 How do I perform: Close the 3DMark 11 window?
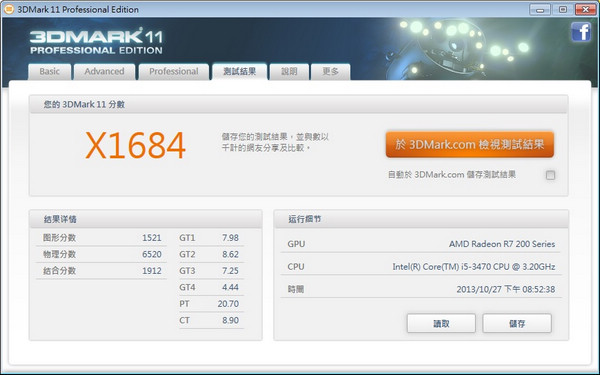coord(585,9)
